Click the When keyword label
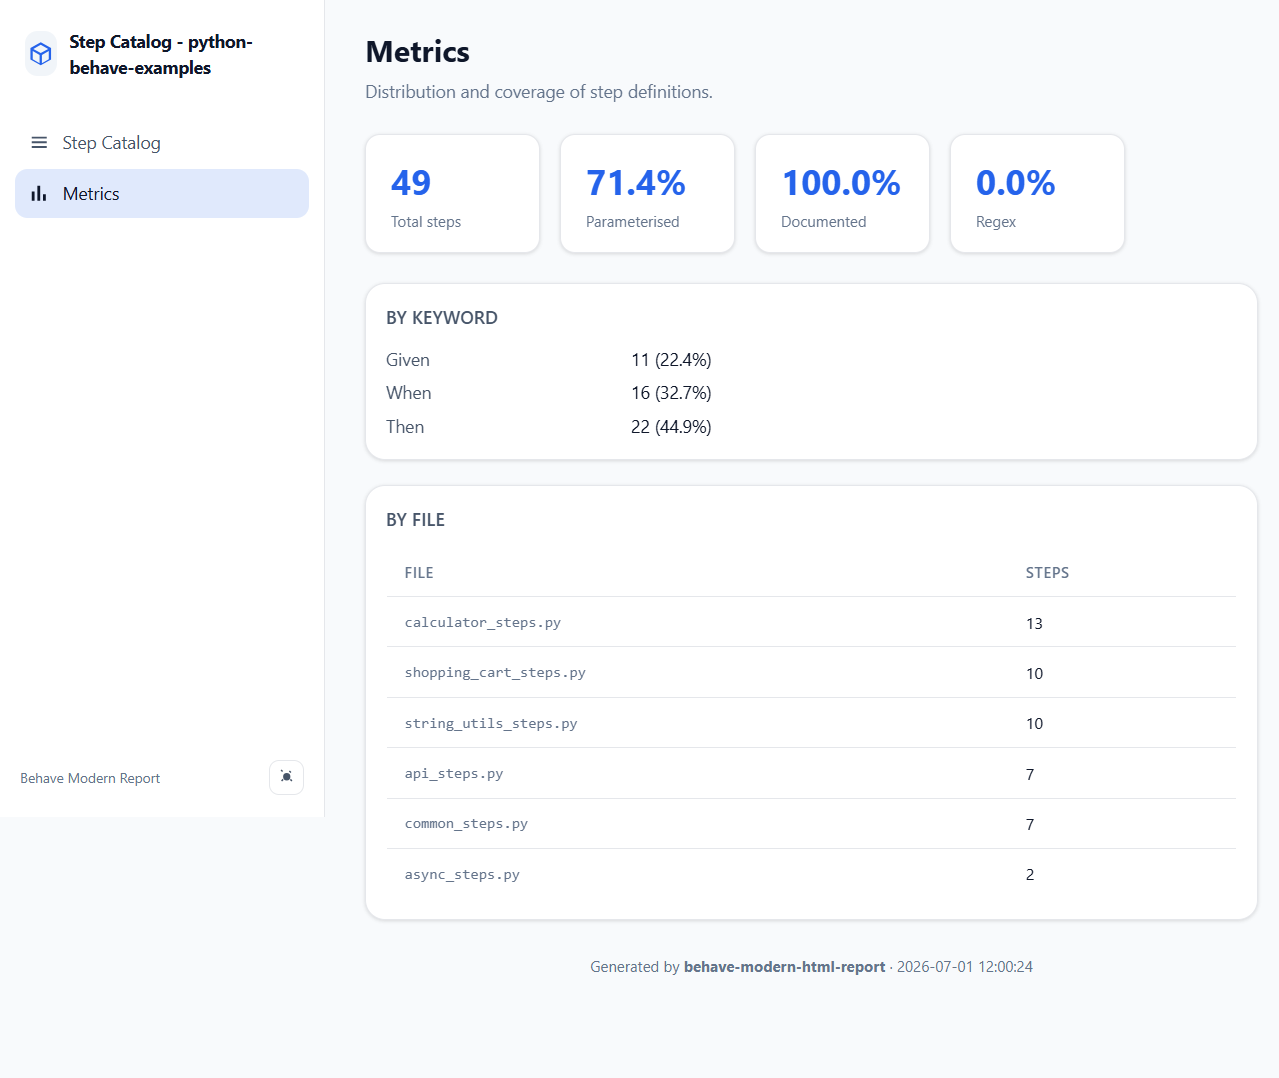This screenshot has height=1078, width=1279. point(409,393)
